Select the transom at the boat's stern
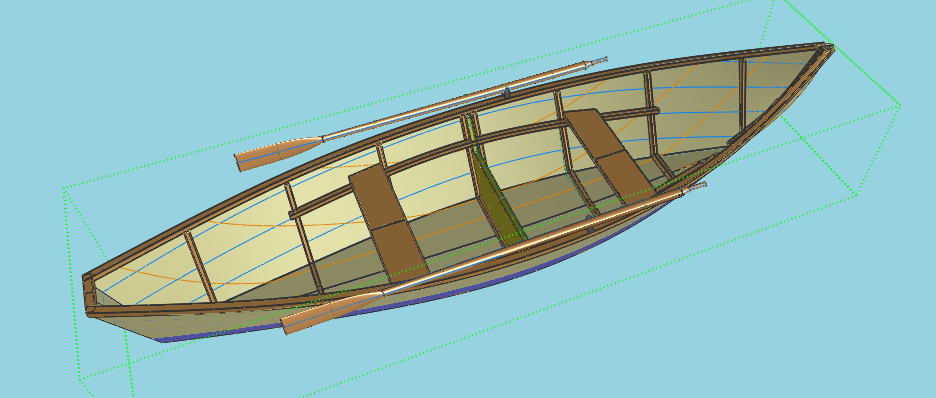936x398 pixels. (90, 294)
